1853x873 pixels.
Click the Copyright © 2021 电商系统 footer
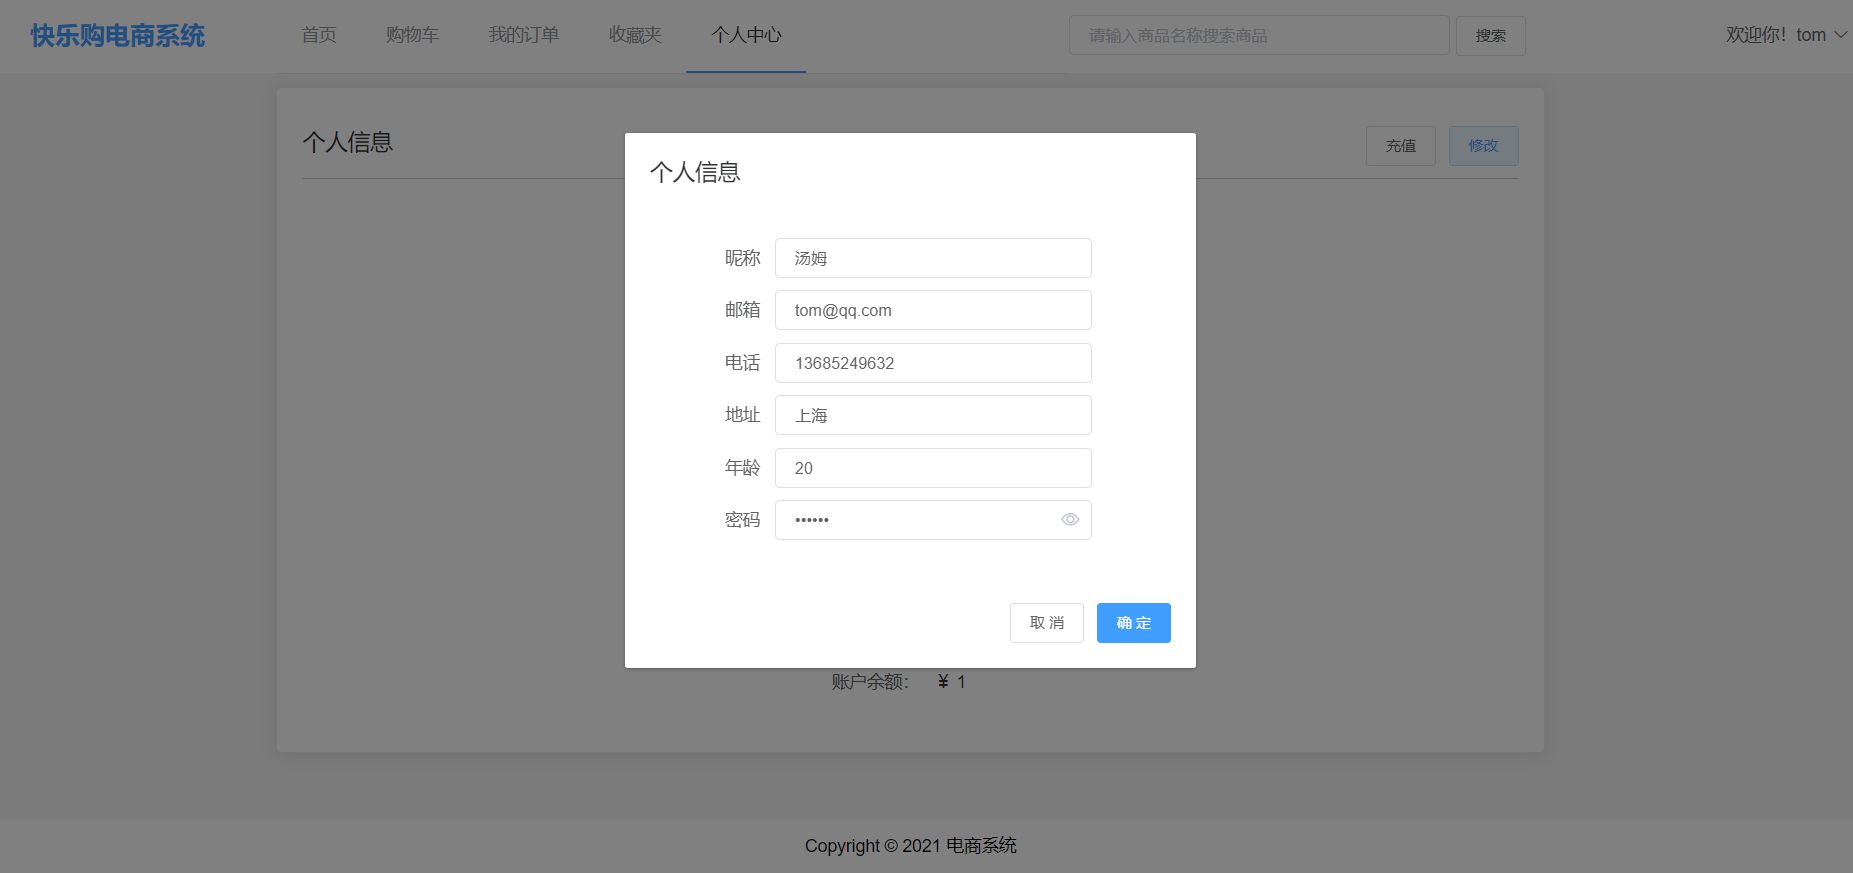(x=910, y=846)
